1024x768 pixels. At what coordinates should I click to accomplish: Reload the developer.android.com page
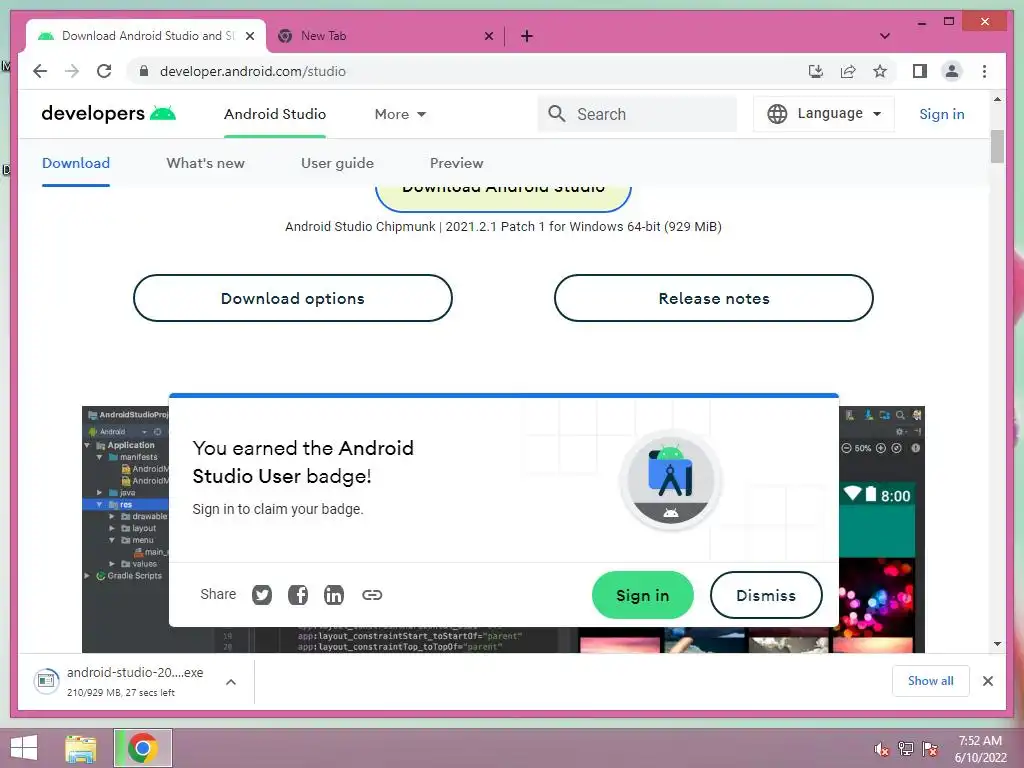tap(104, 71)
